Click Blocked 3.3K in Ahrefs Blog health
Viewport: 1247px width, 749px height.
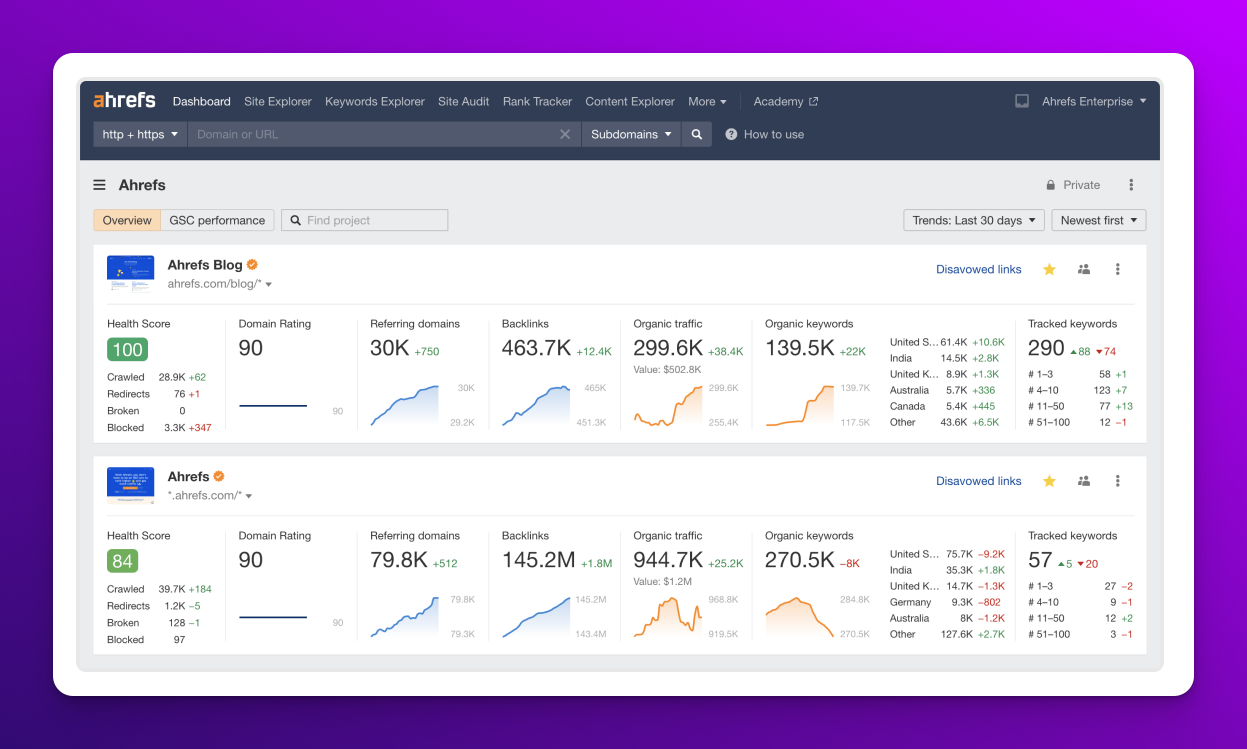coord(159,428)
